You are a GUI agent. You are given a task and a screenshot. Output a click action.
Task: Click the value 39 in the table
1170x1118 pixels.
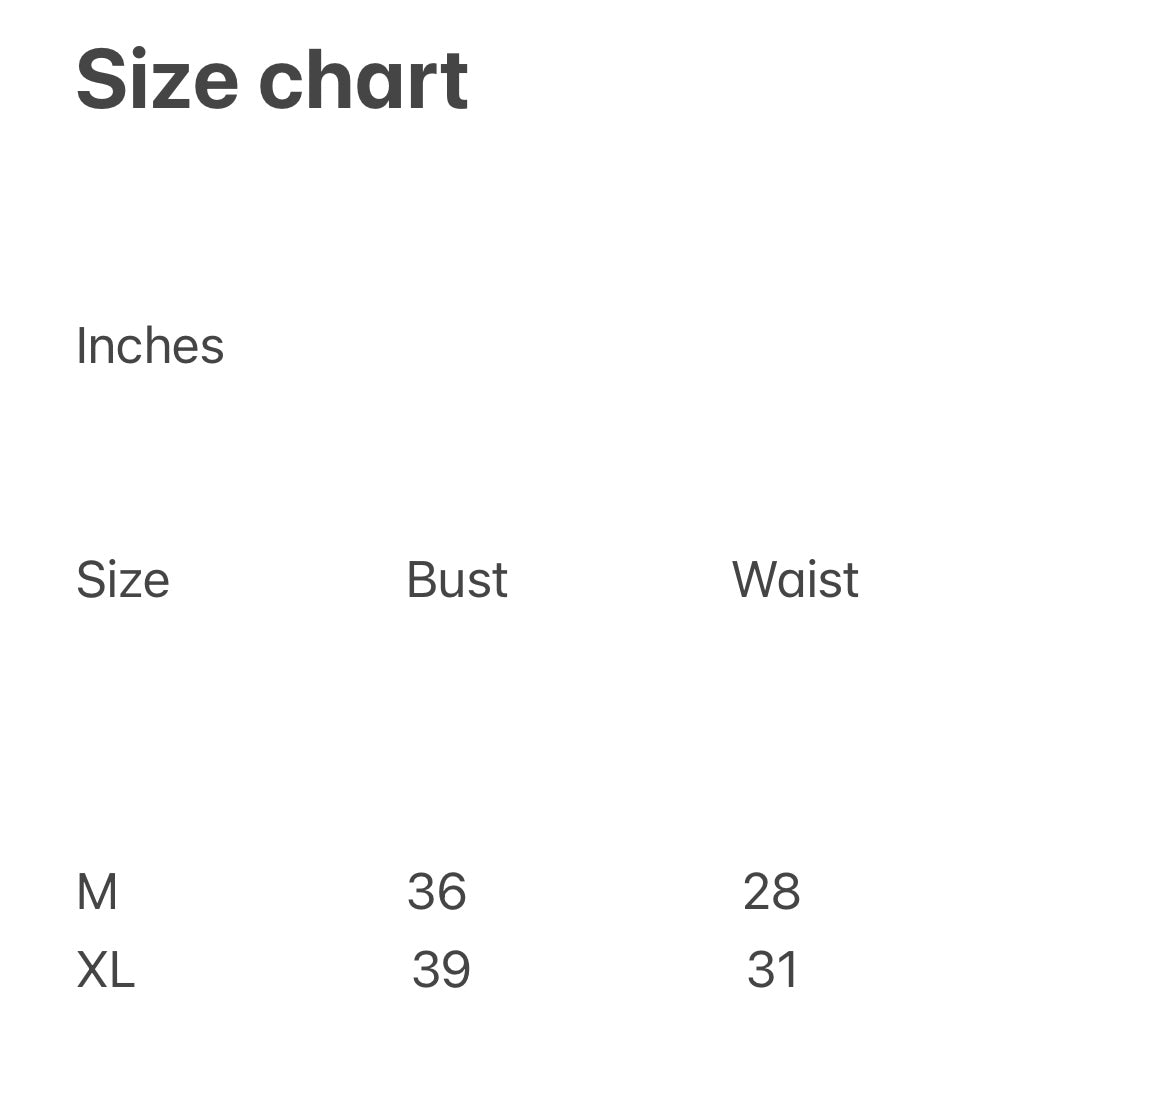pyautogui.click(x=441, y=970)
